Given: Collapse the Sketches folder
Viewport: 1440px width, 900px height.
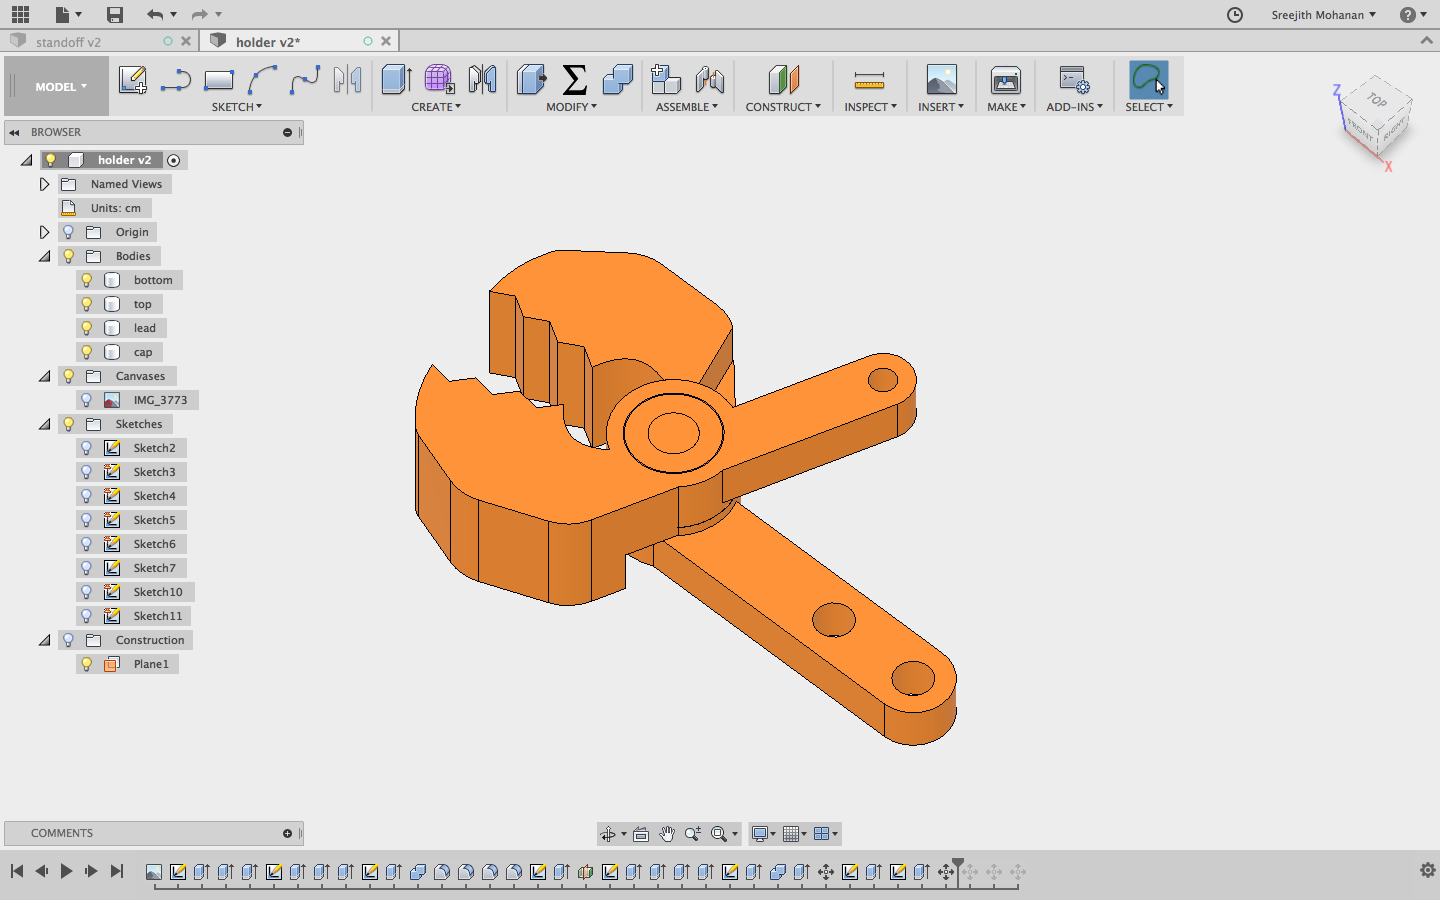Looking at the screenshot, I should [x=44, y=424].
